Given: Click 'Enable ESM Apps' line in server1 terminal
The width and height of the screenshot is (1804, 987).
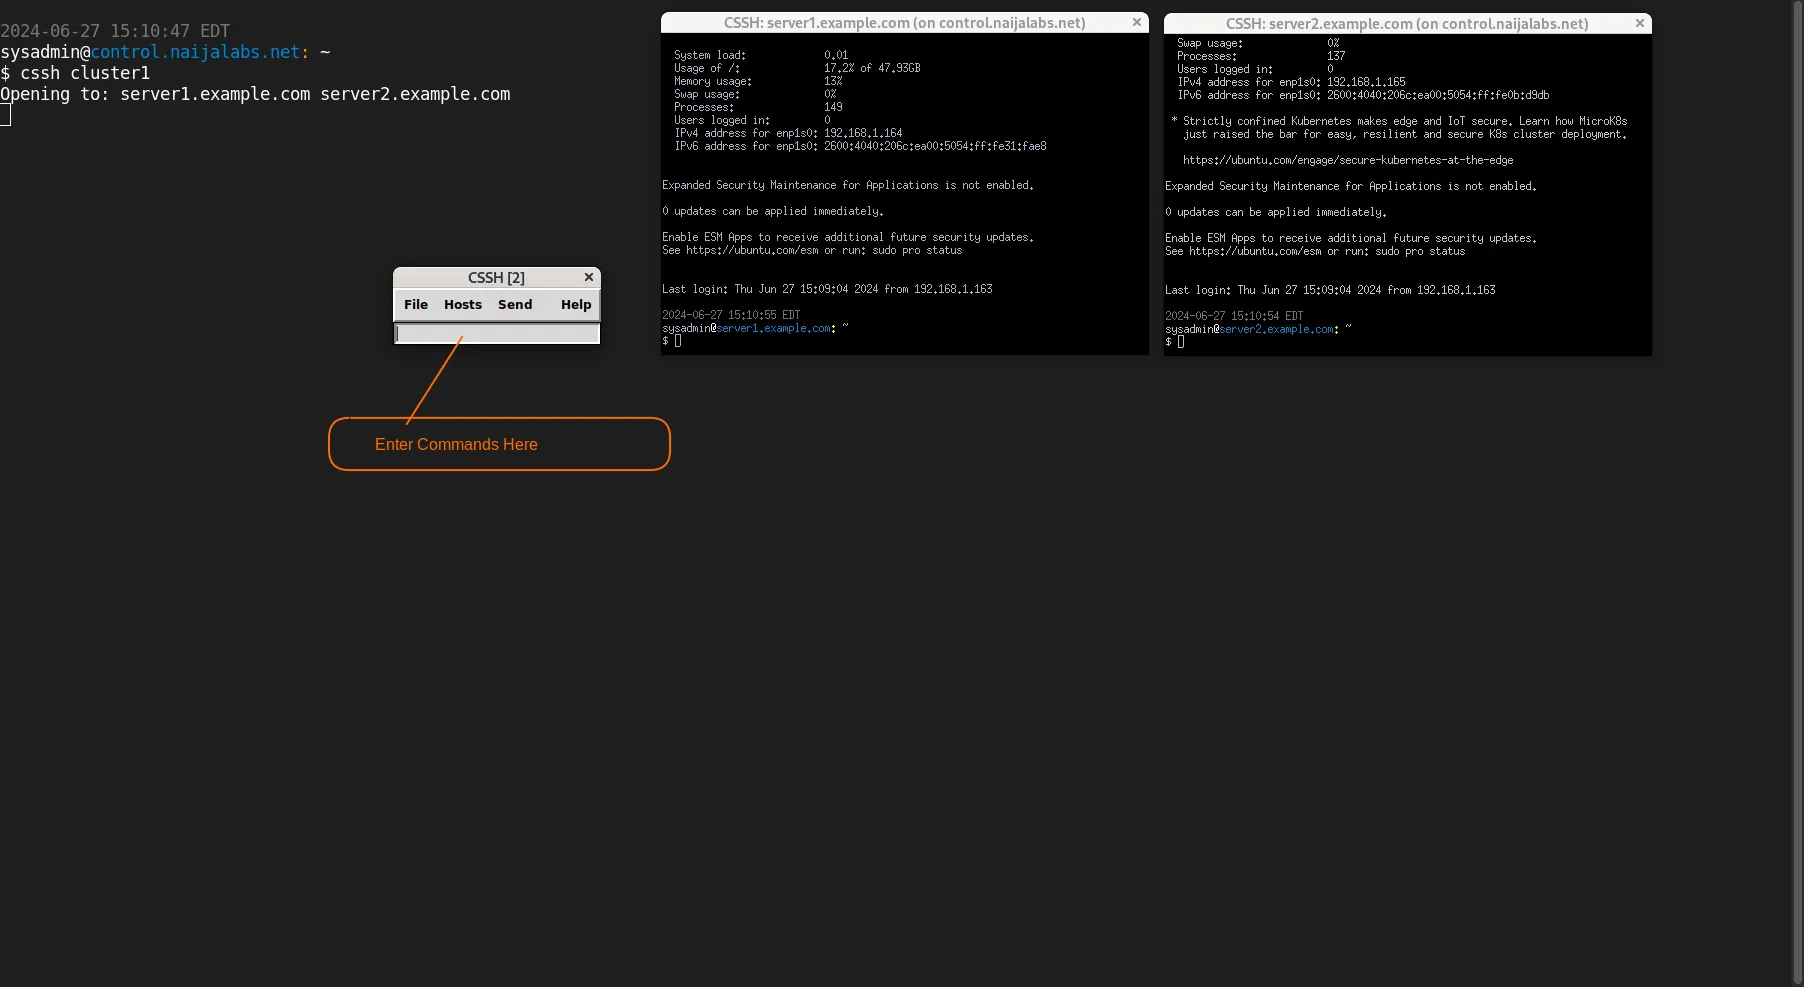Looking at the screenshot, I should point(848,237).
